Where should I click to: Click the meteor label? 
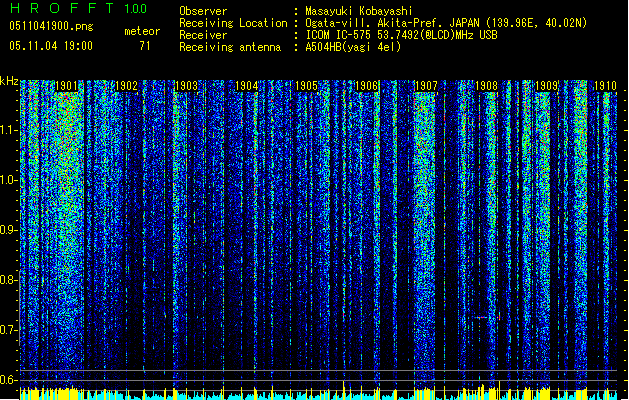click(x=142, y=31)
